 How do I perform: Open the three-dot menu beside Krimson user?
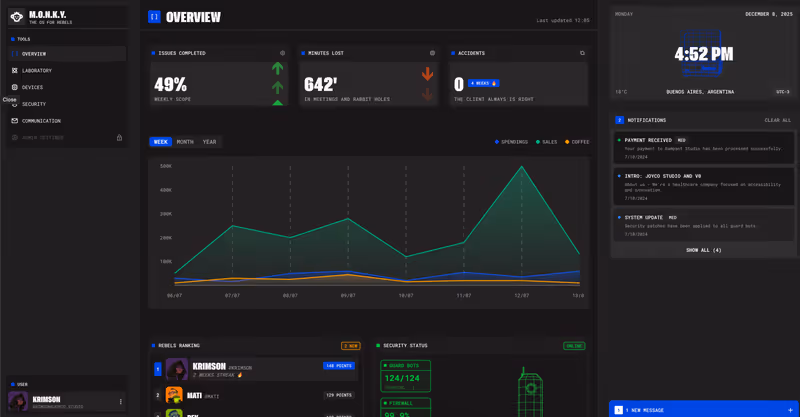120,402
